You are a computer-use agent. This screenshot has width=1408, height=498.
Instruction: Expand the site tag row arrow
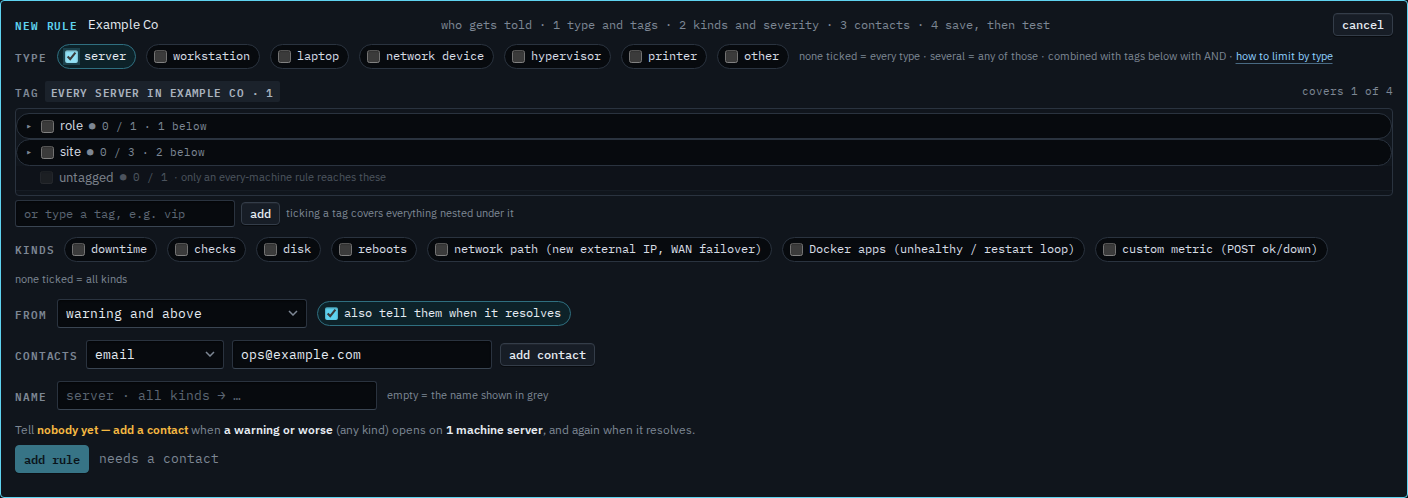[29, 152]
